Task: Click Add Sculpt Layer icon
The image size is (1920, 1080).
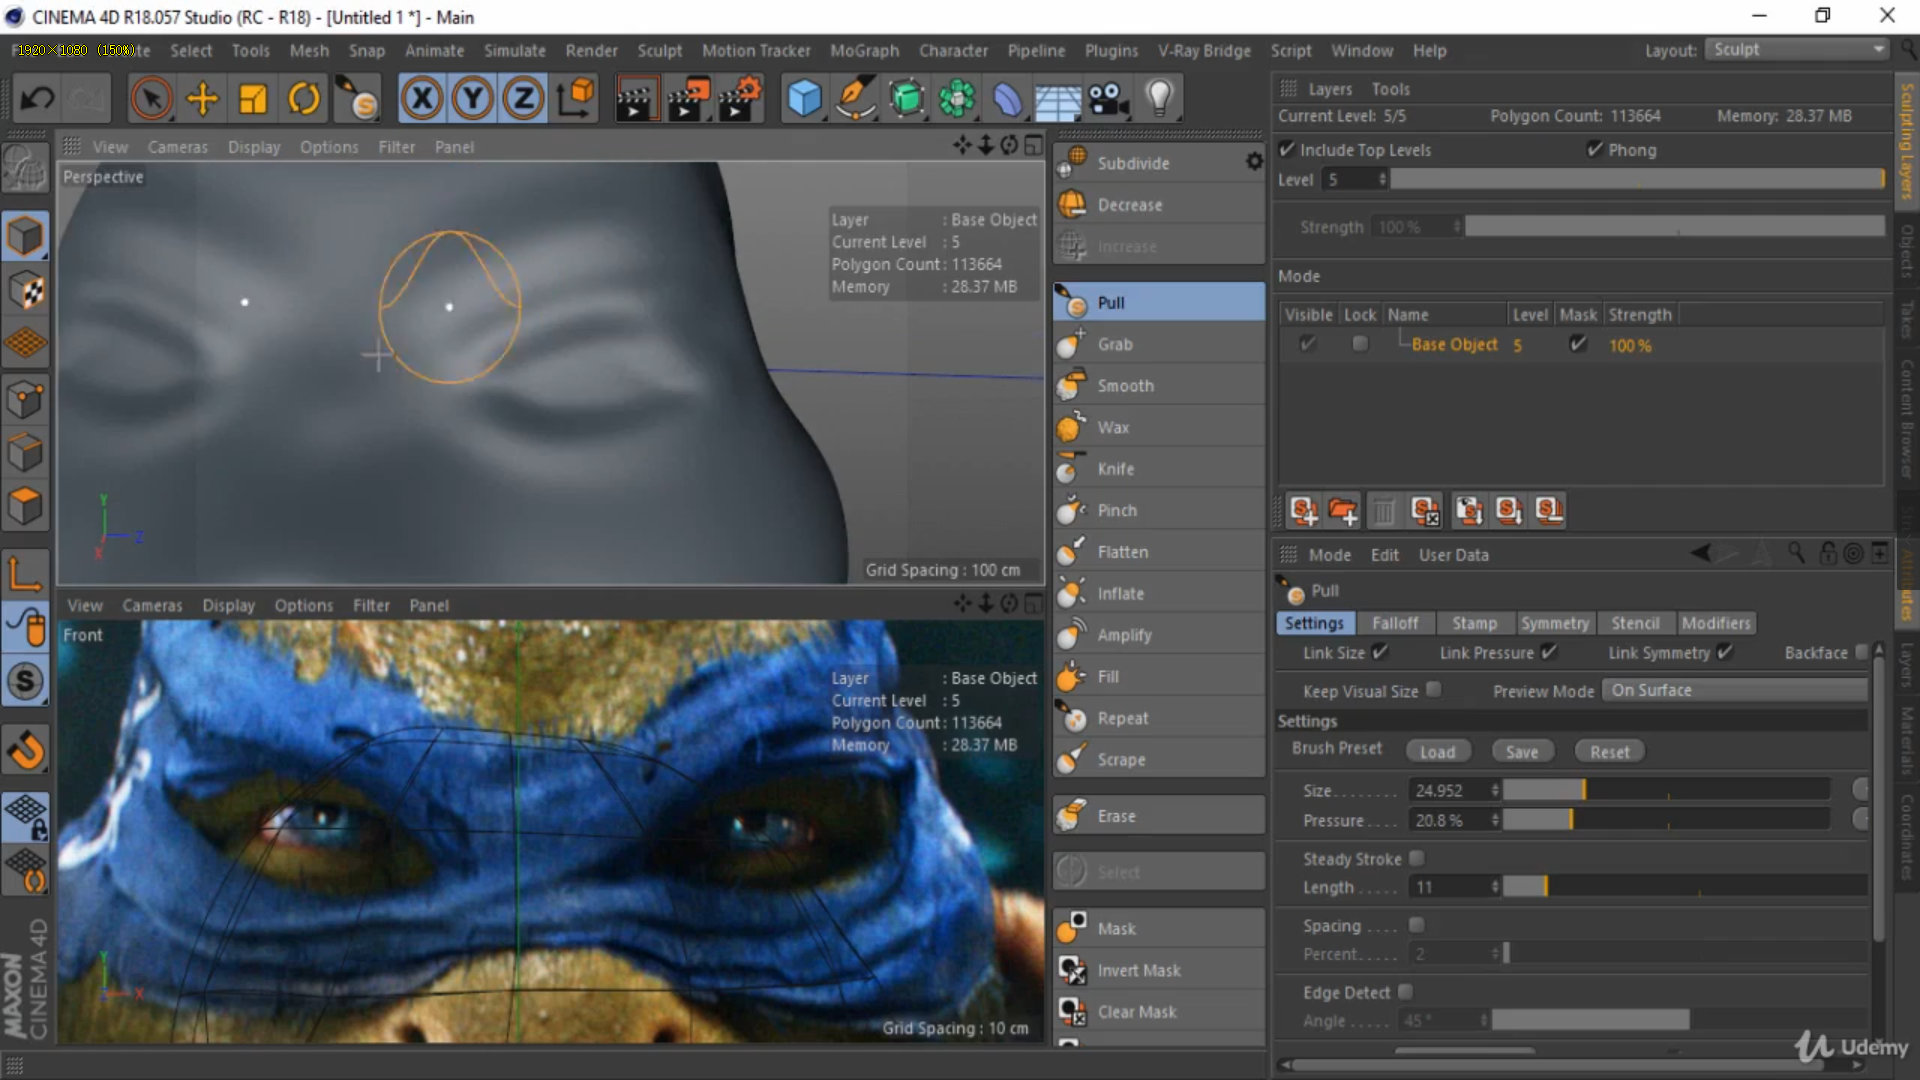Action: click(x=1303, y=511)
